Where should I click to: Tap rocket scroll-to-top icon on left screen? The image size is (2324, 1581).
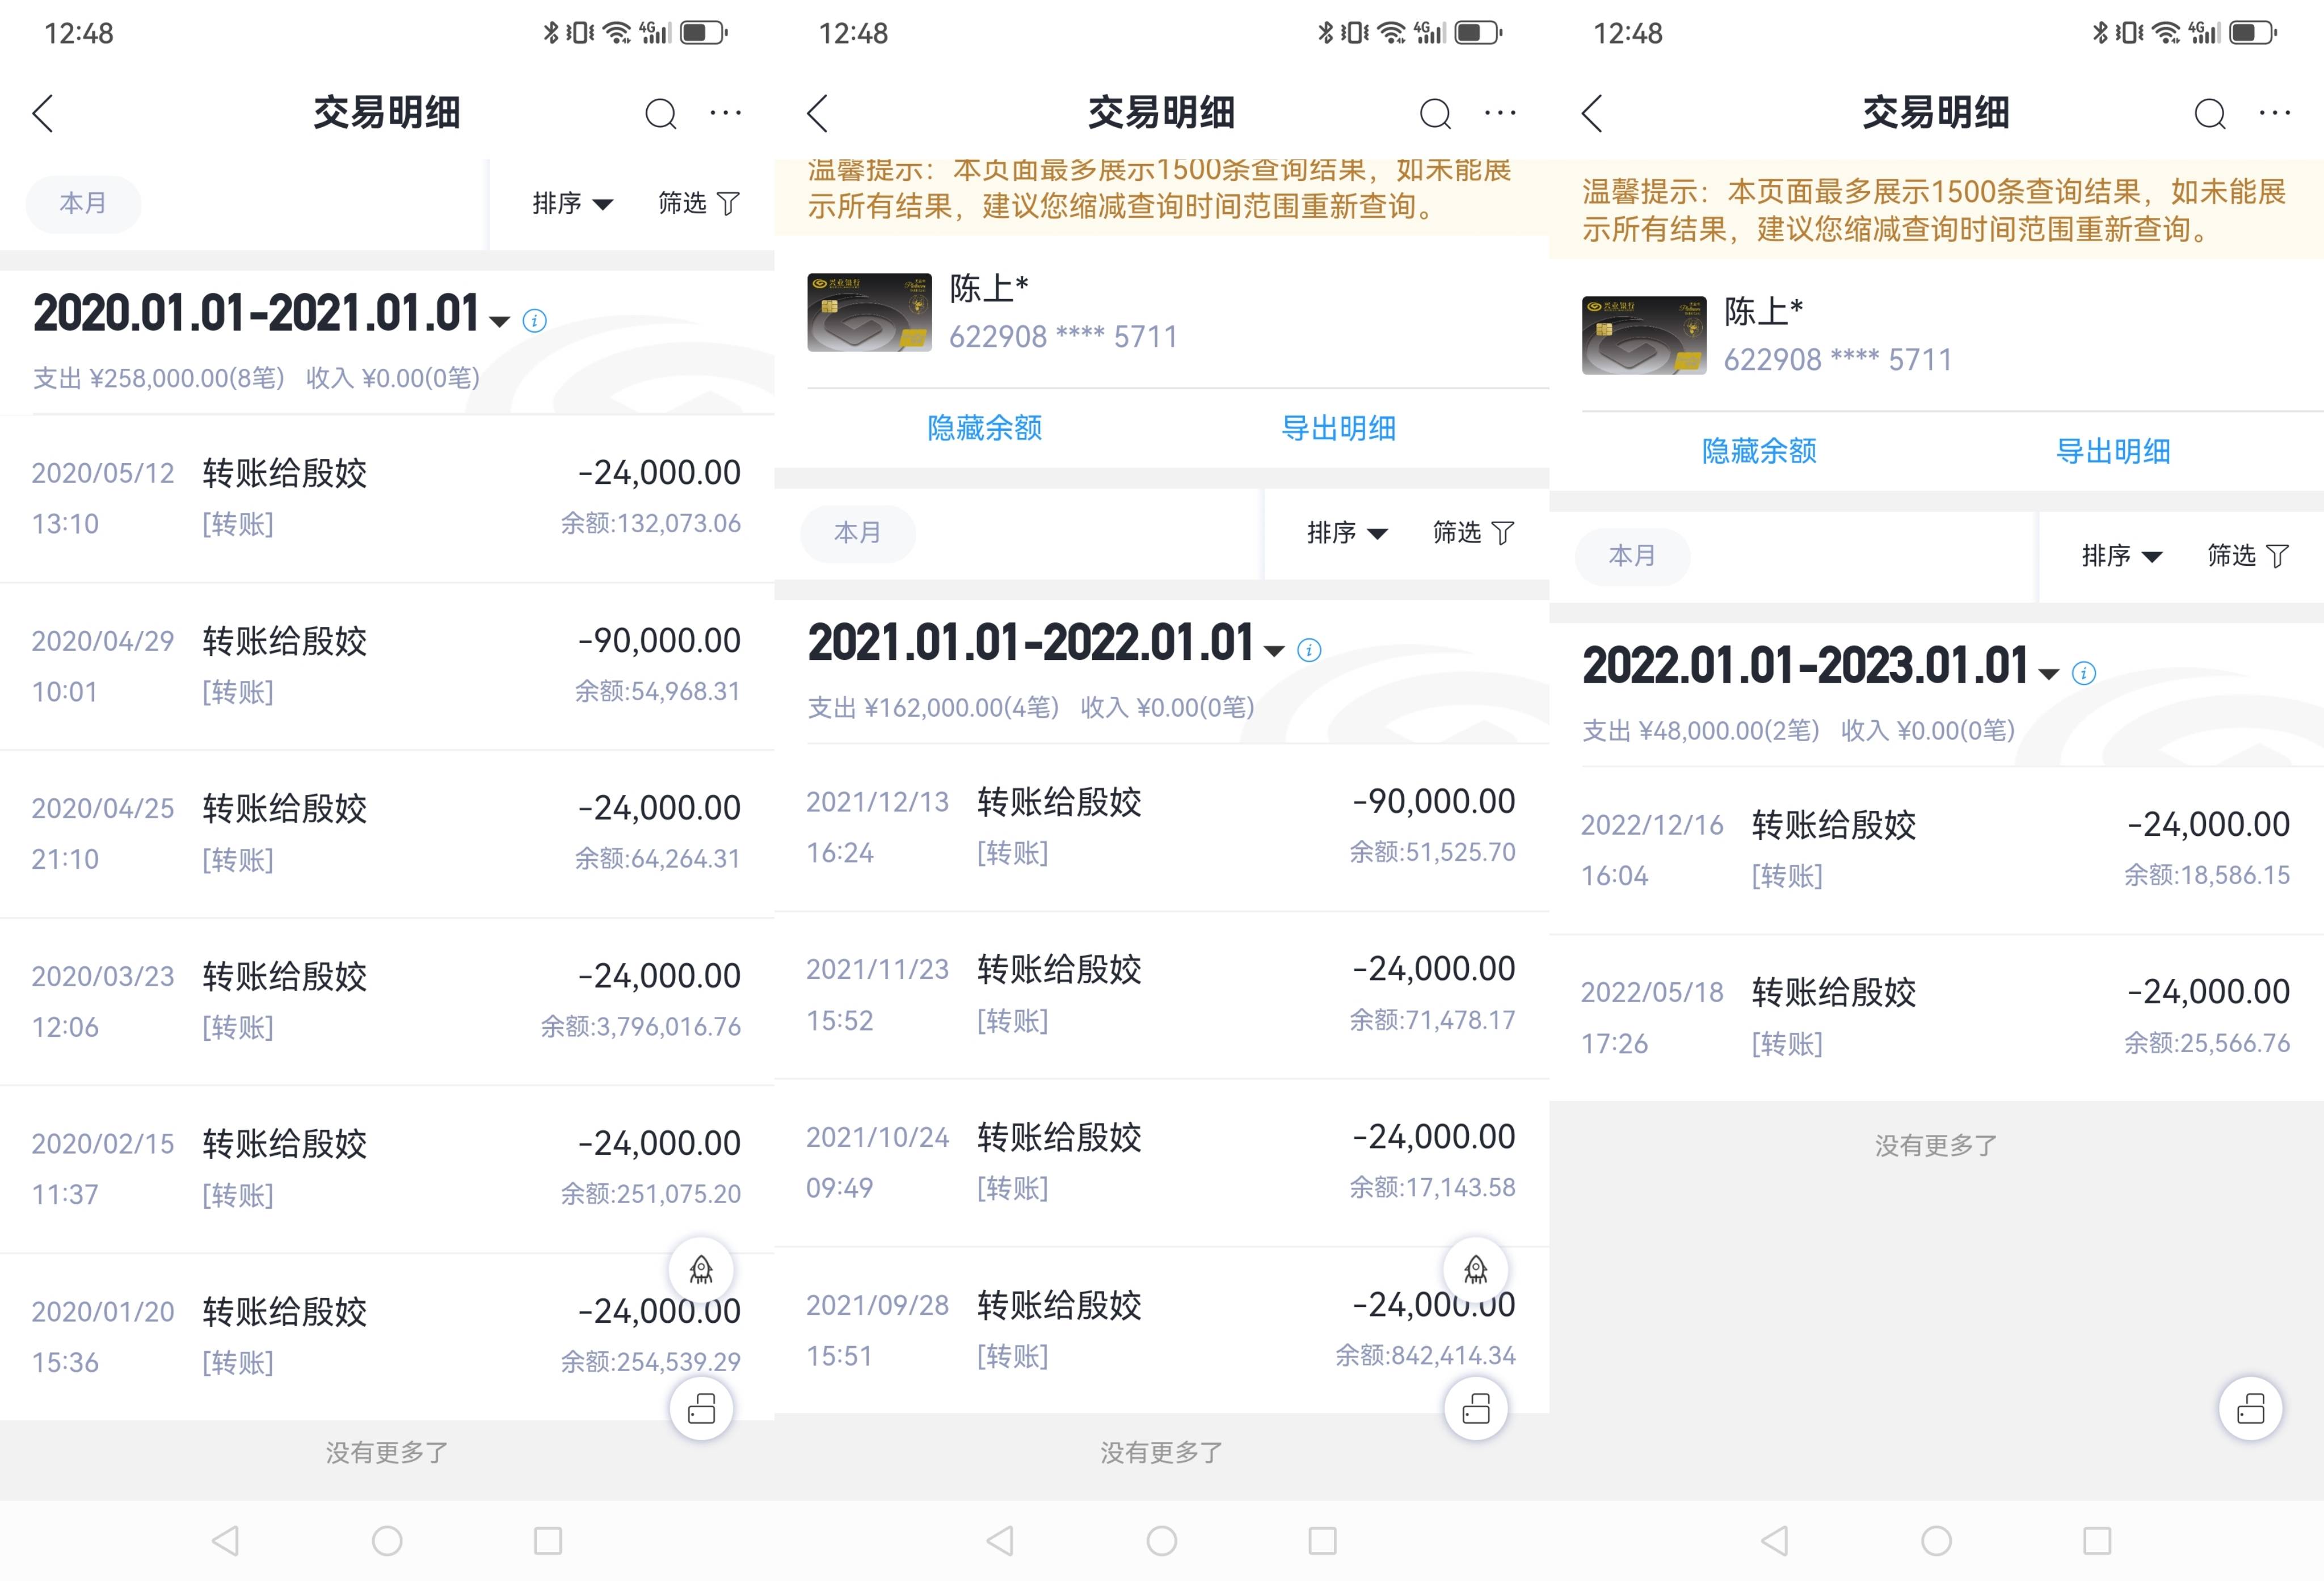point(701,1270)
